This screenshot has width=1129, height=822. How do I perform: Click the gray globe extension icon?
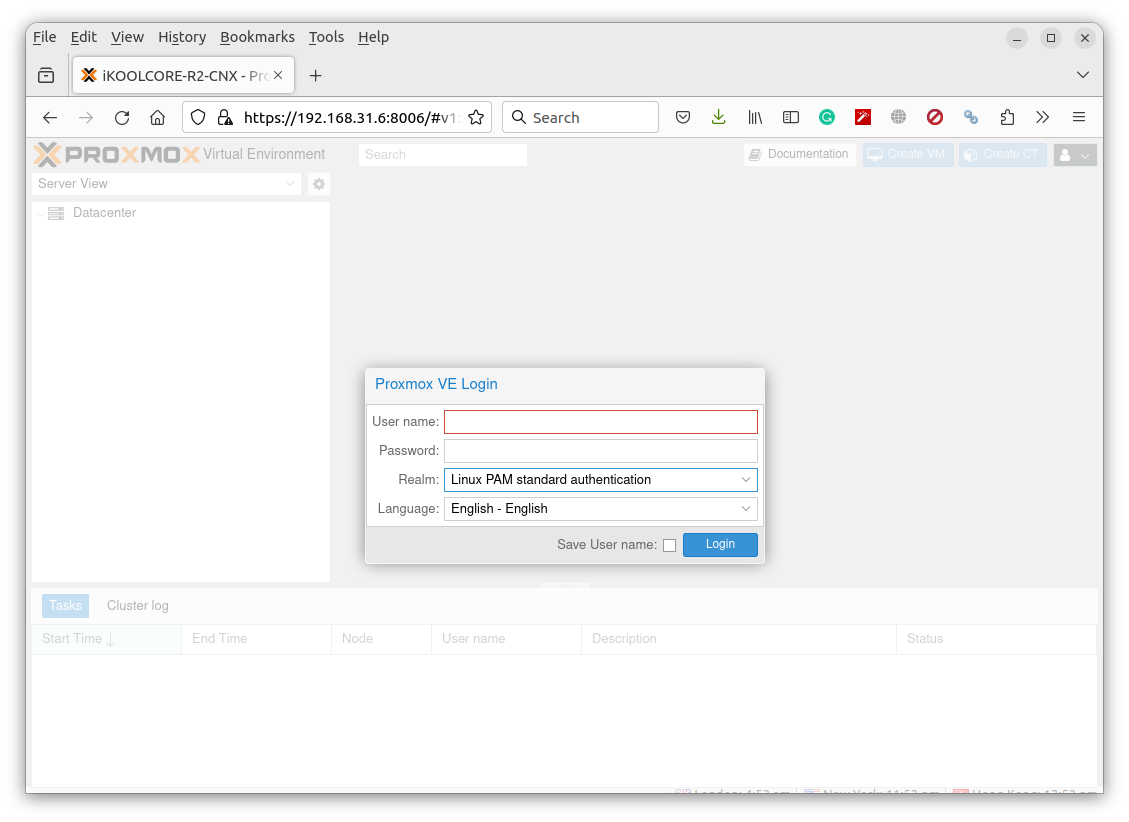(899, 117)
